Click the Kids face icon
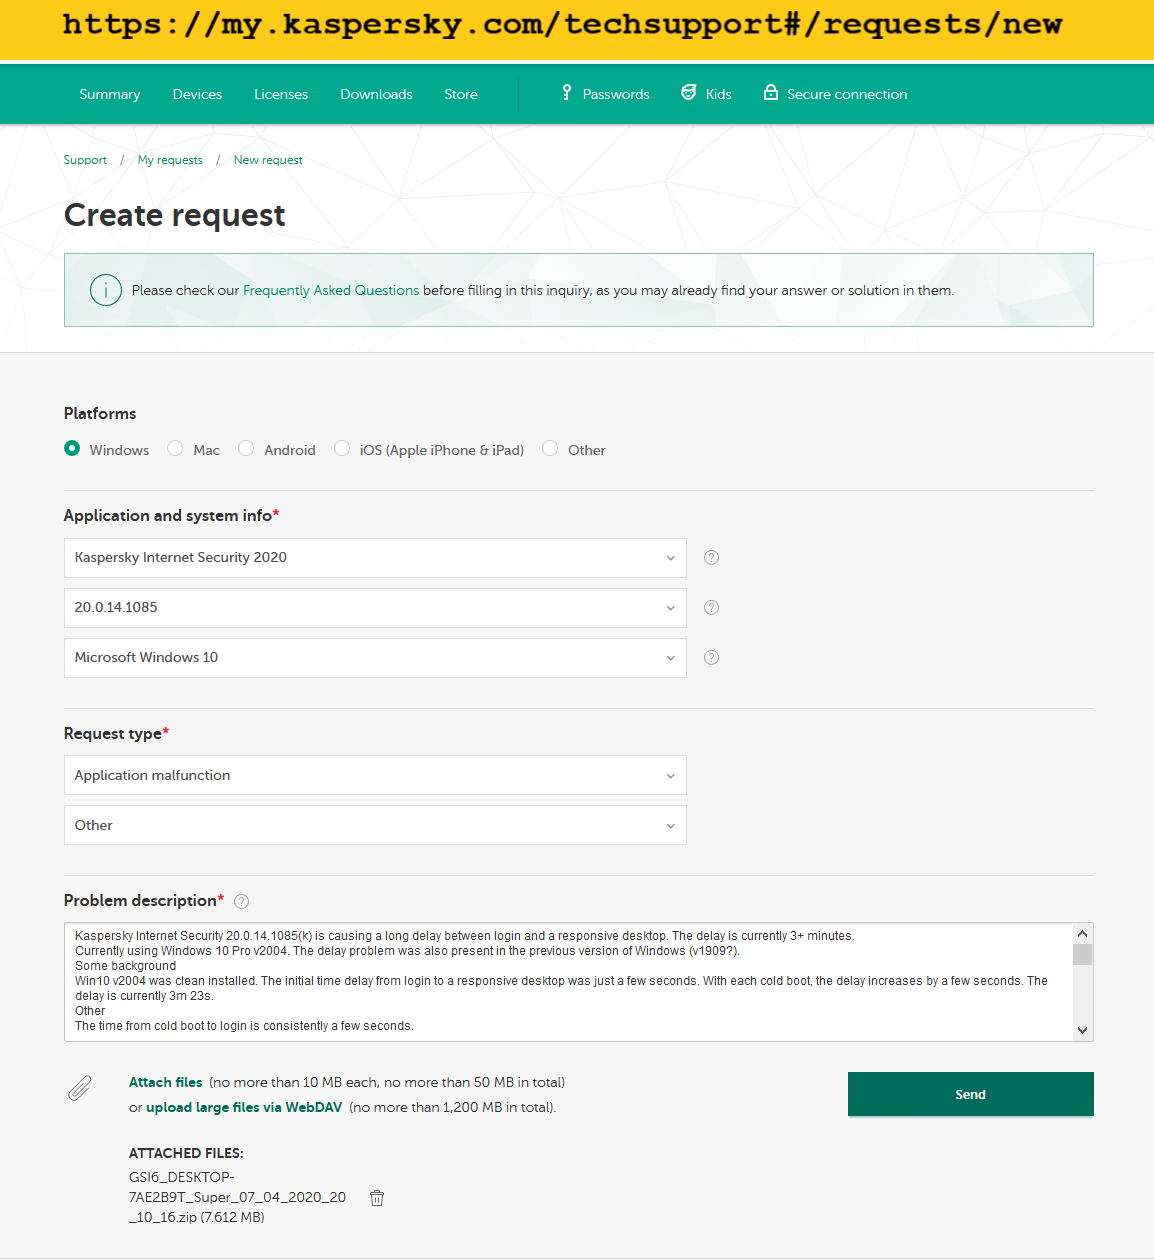1154x1260 pixels. [x=689, y=92]
